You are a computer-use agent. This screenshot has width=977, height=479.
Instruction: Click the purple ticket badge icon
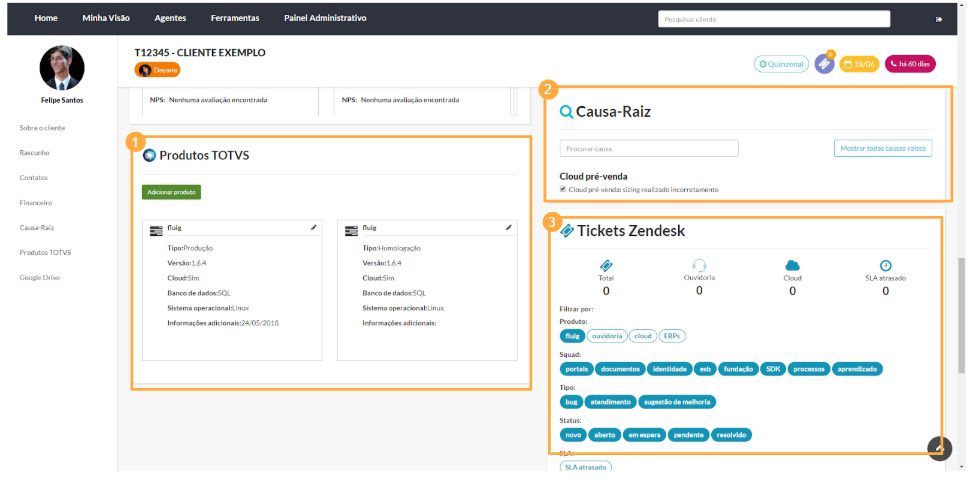coord(824,64)
